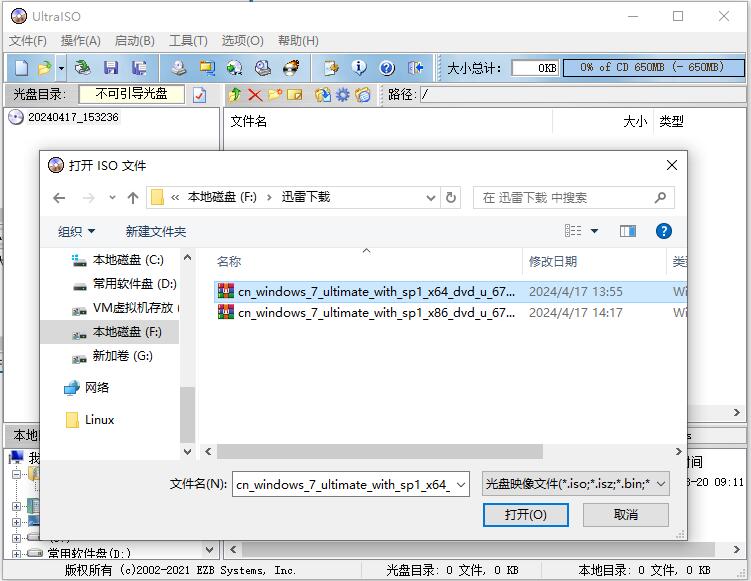The height and width of the screenshot is (581, 751).
Task: Click the 0% of CD 650MB capacity bar
Action: (654, 68)
